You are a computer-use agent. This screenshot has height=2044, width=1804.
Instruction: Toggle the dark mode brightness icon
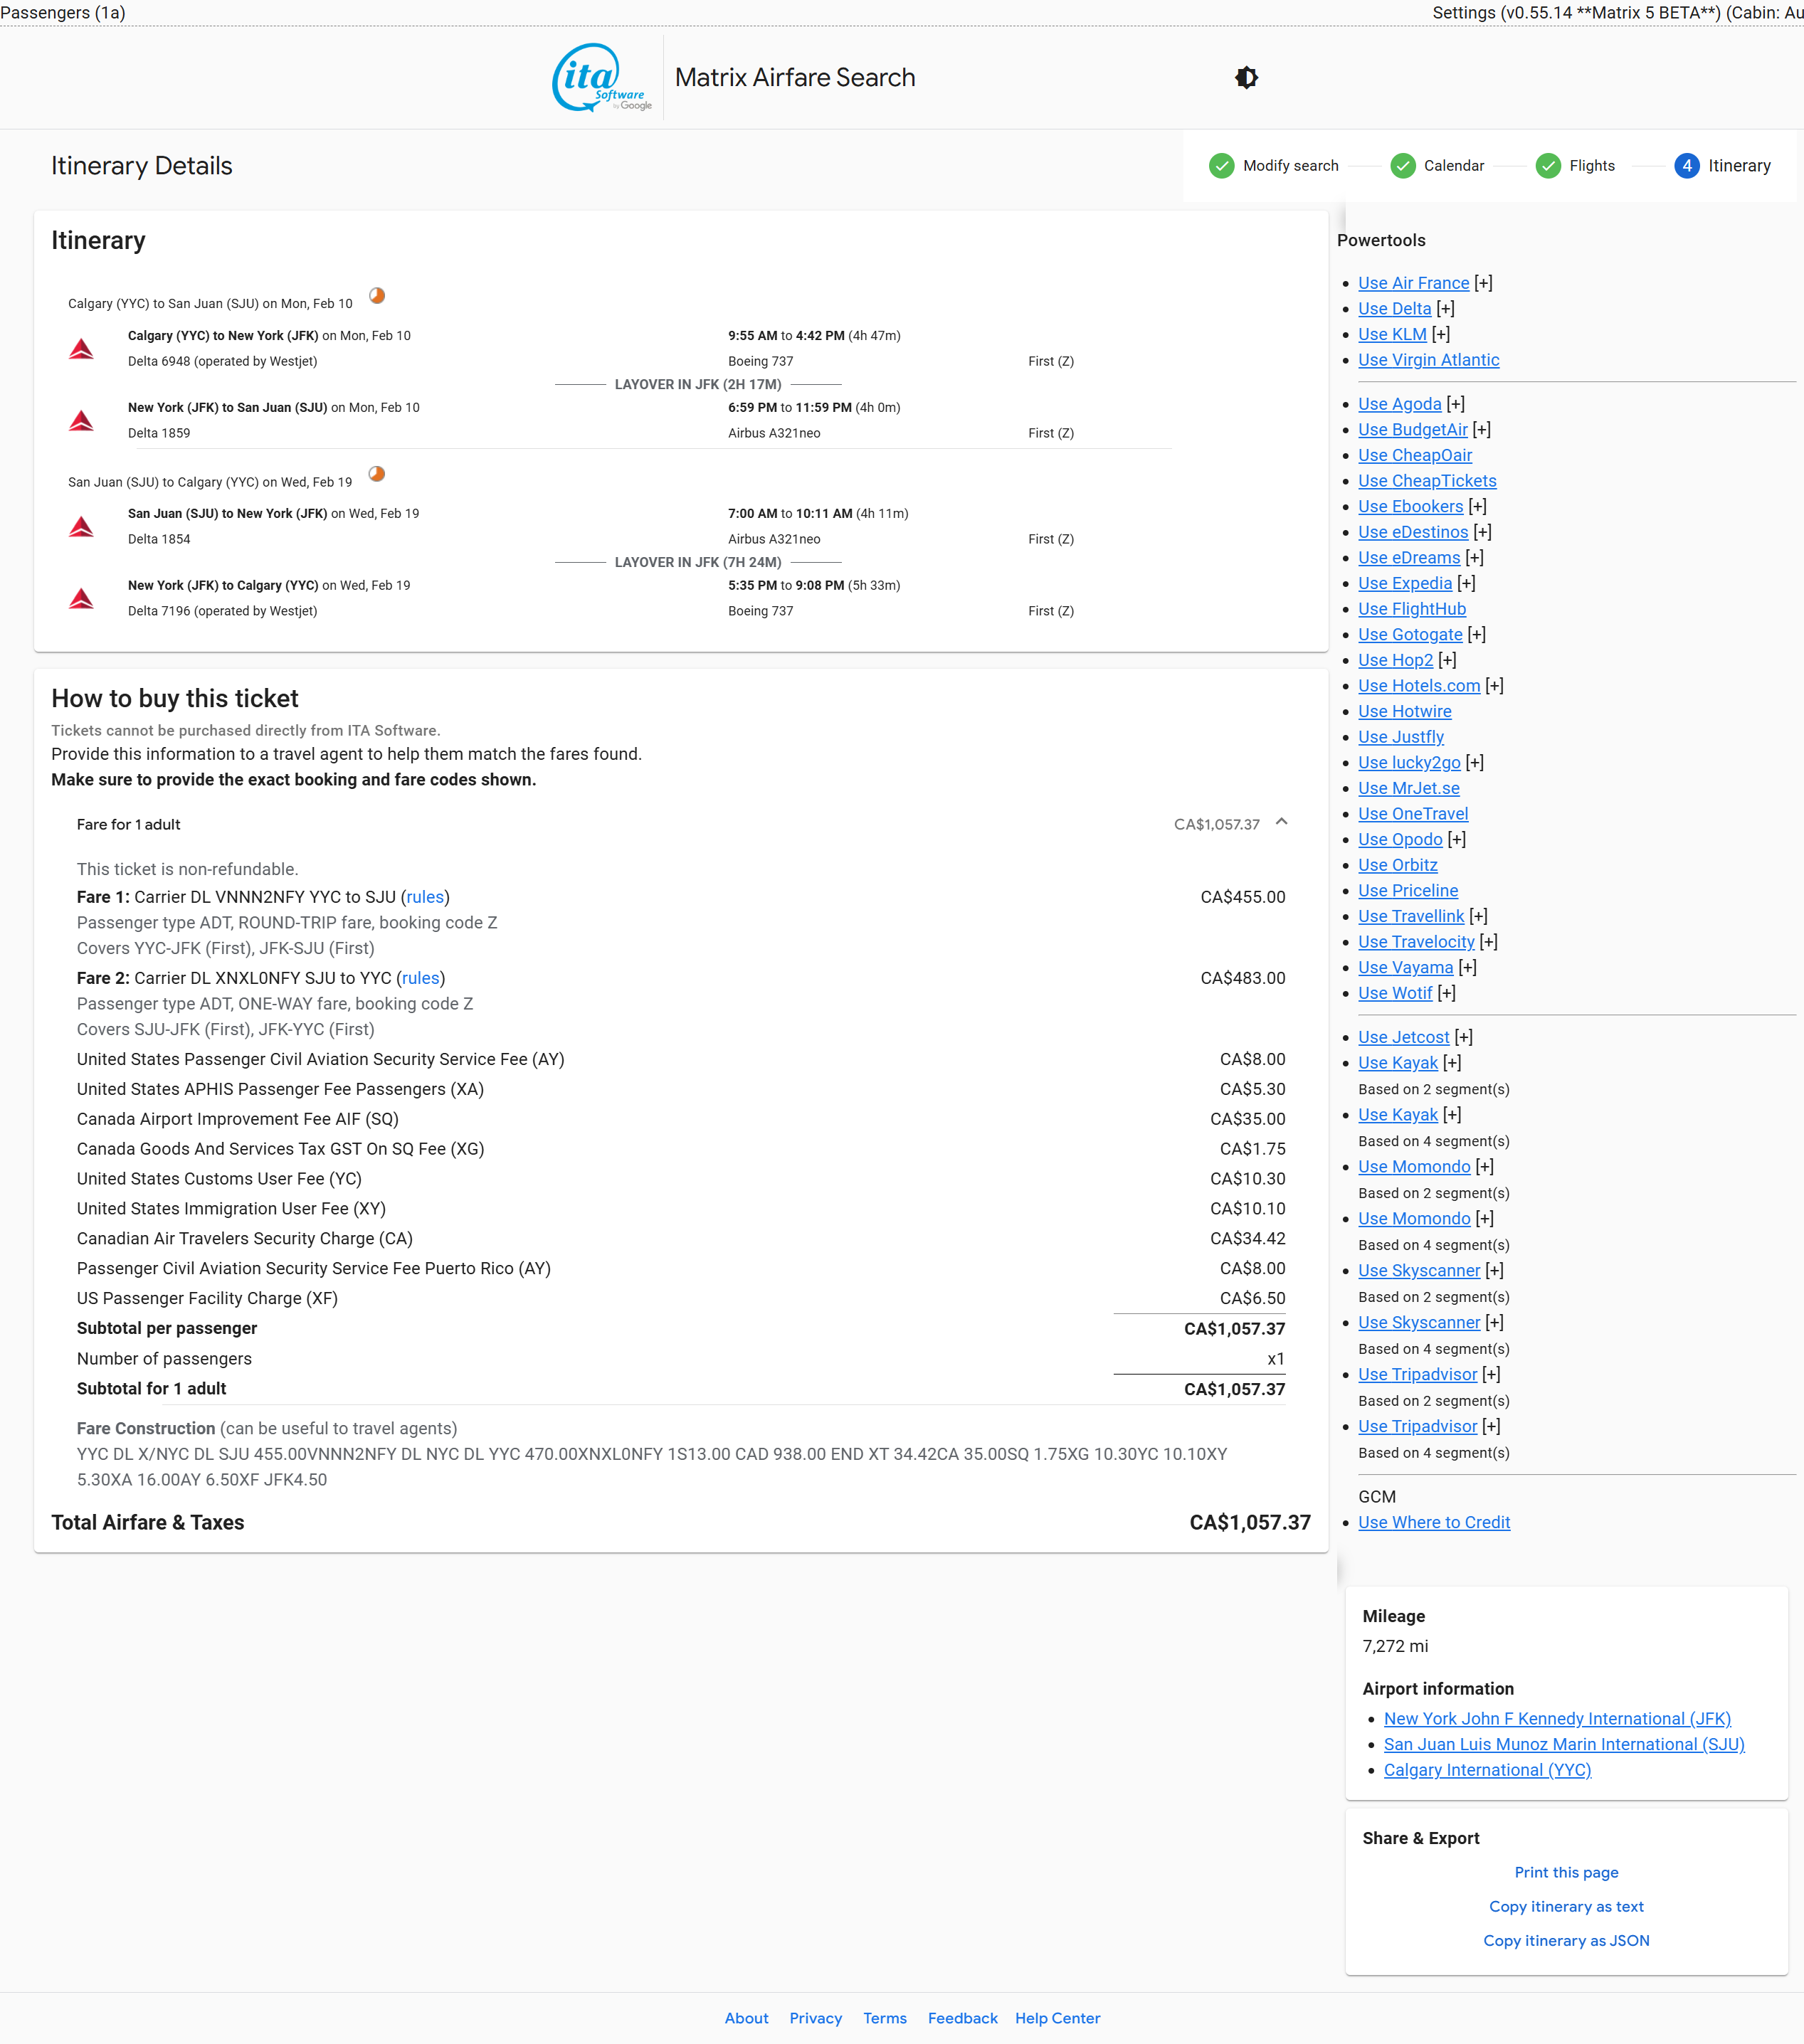[1246, 78]
